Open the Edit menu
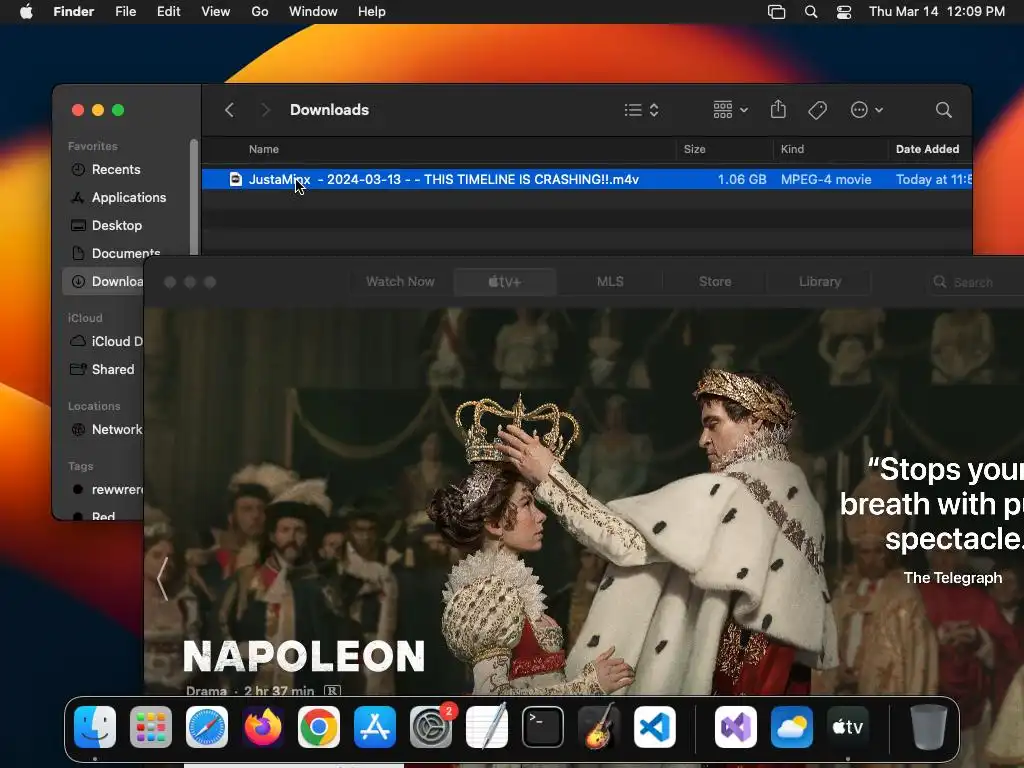1024x768 pixels. point(168,12)
